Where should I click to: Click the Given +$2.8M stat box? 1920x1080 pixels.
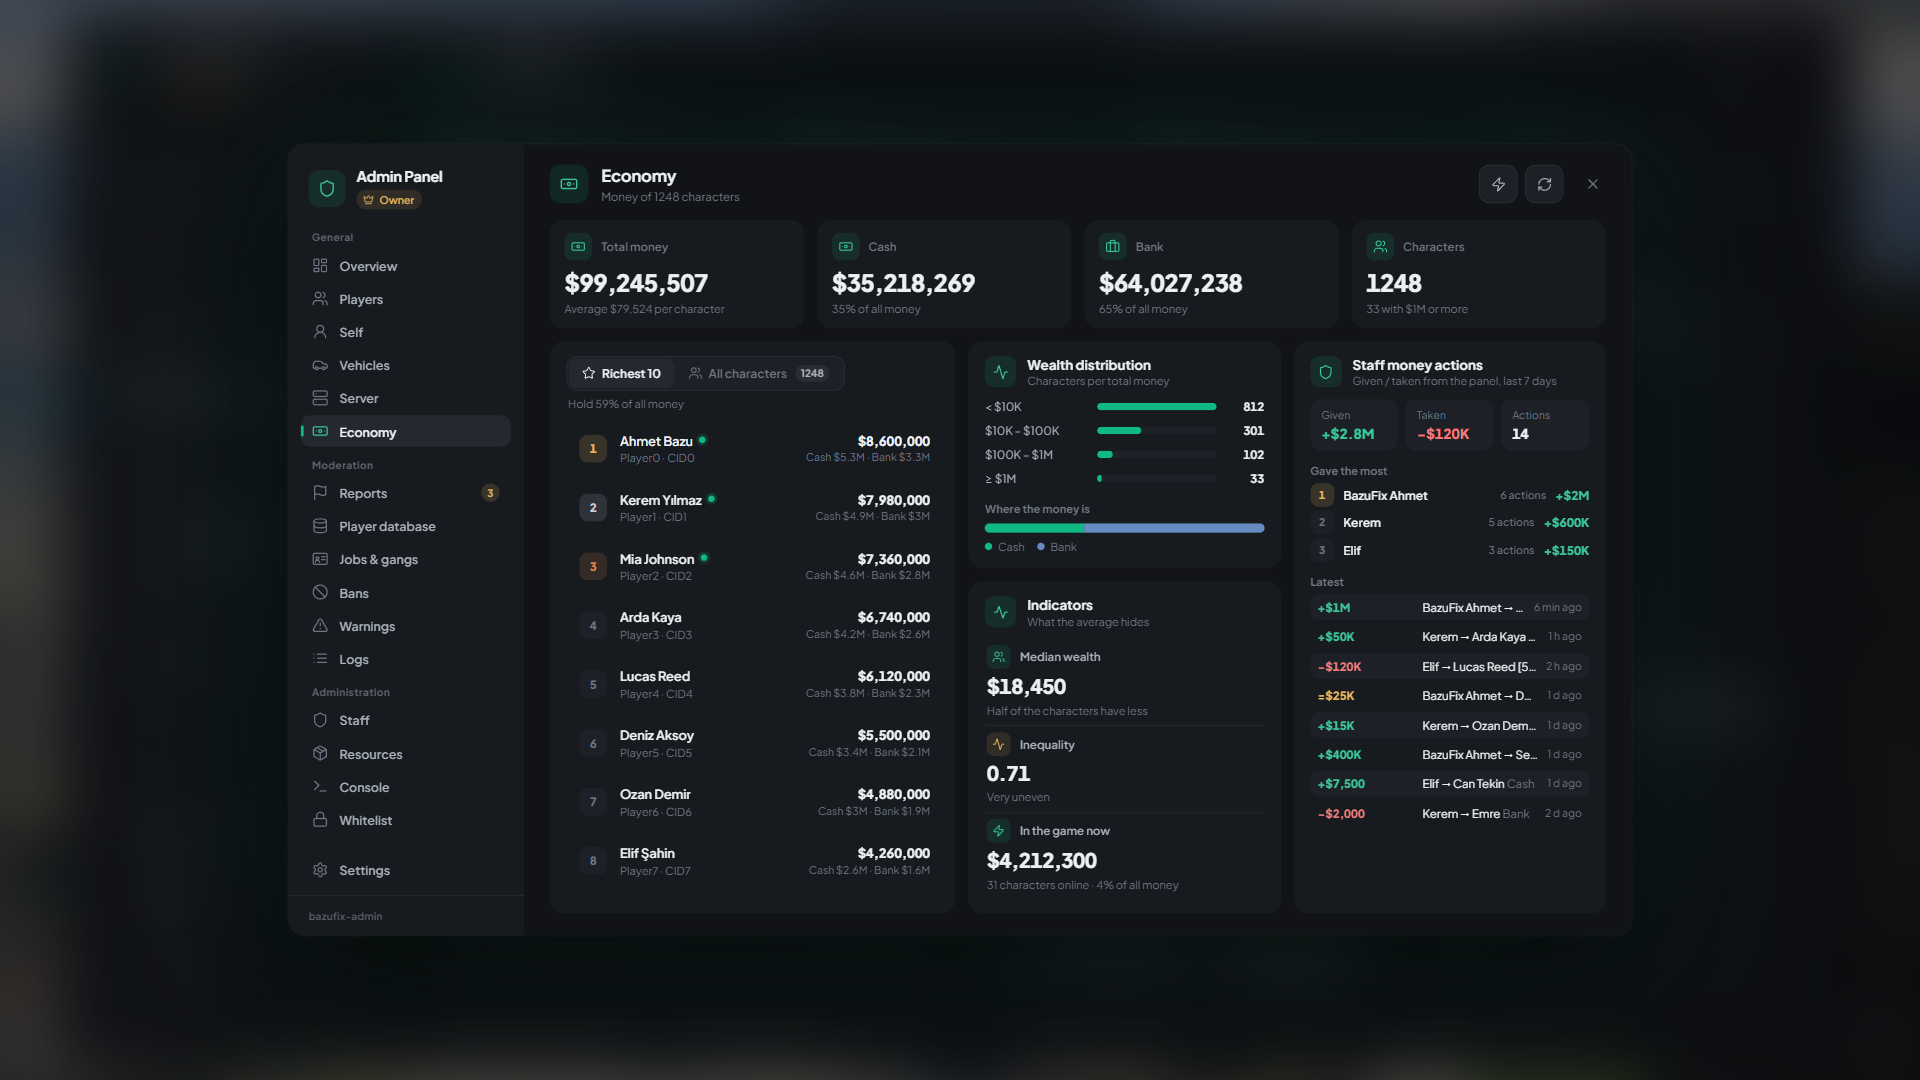click(1353, 425)
